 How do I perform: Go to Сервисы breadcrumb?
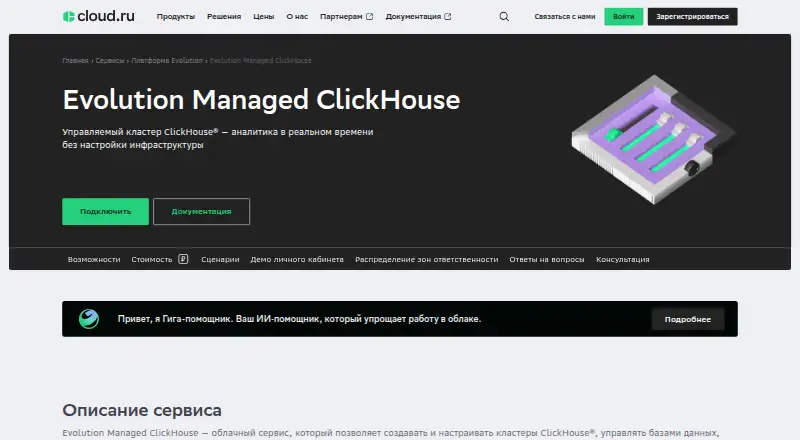pyautogui.click(x=110, y=60)
